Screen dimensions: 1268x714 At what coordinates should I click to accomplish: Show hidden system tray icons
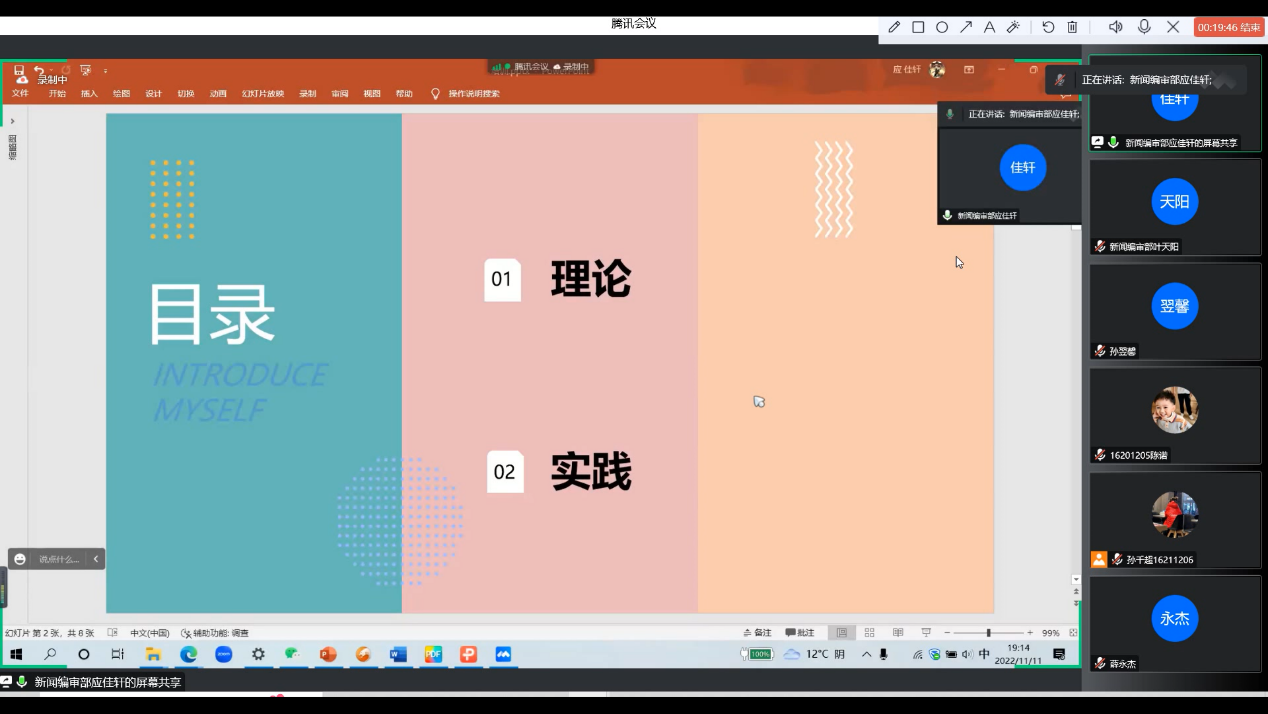[866, 654]
